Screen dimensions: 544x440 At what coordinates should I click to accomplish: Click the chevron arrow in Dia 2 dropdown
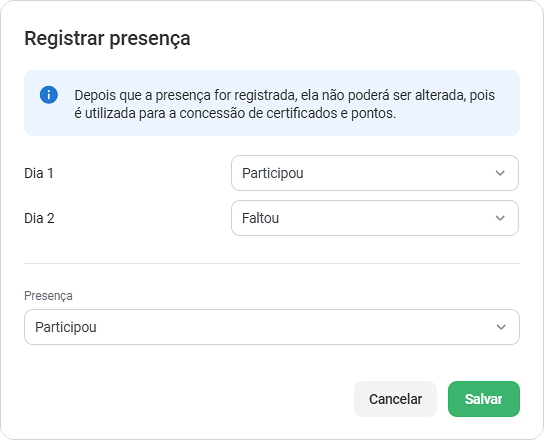point(500,218)
